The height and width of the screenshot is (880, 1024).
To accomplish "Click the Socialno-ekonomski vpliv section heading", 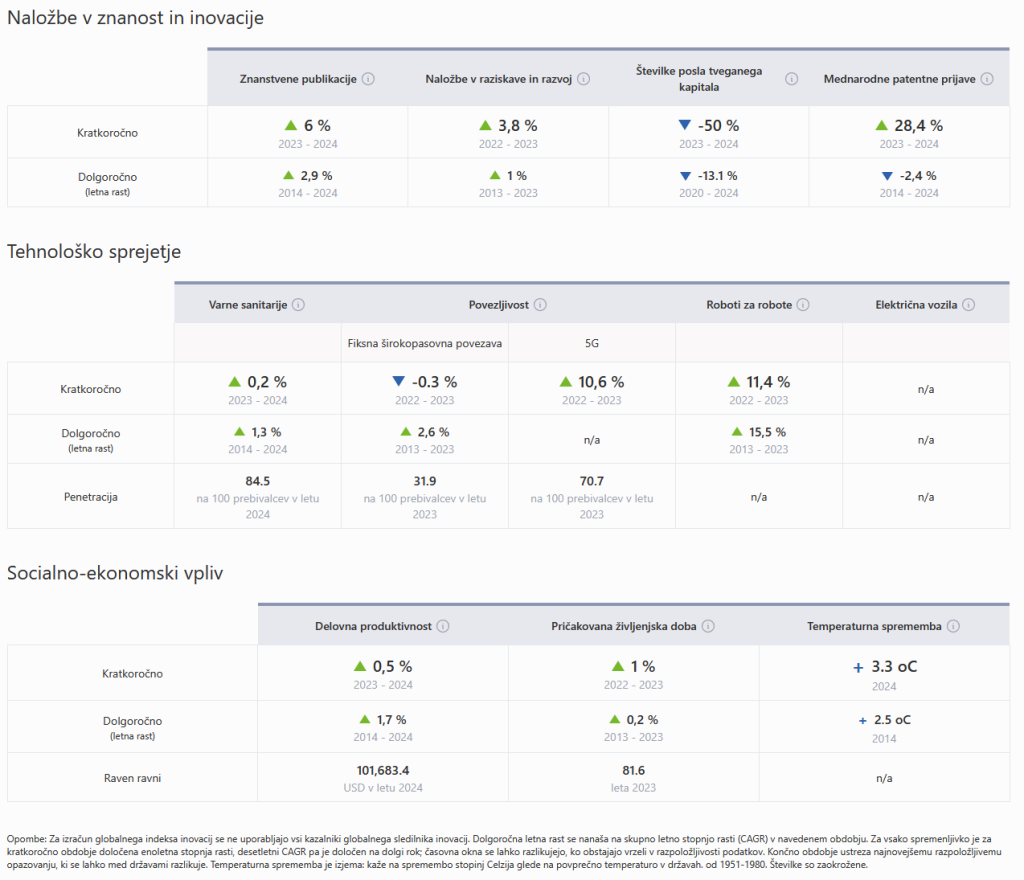I will coord(115,573).
